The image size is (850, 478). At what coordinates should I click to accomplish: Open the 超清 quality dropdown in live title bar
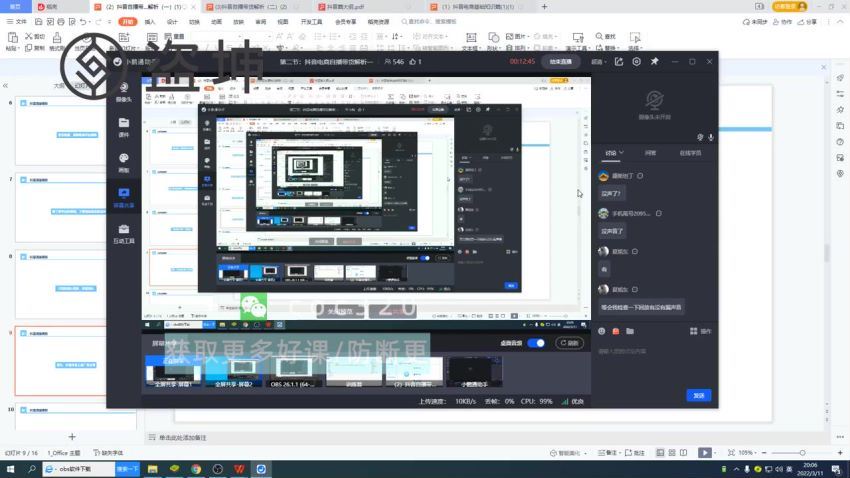tap(598, 62)
